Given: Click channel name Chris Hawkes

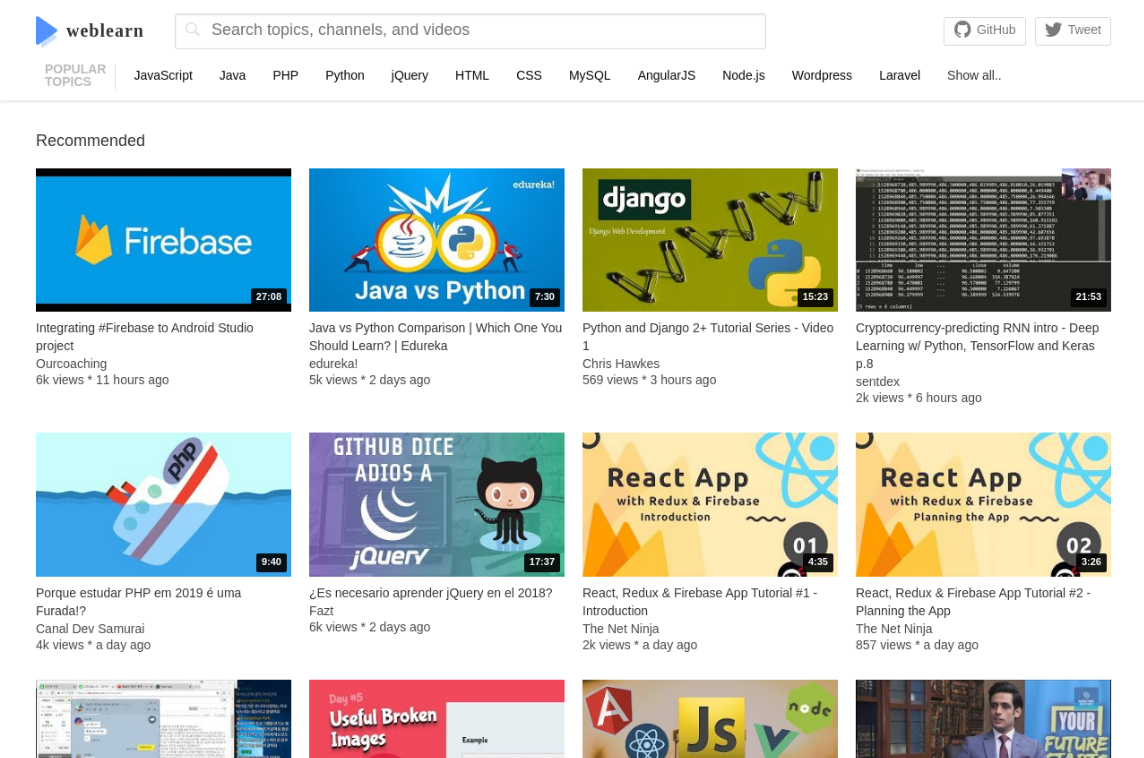Looking at the screenshot, I should point(621,363).
